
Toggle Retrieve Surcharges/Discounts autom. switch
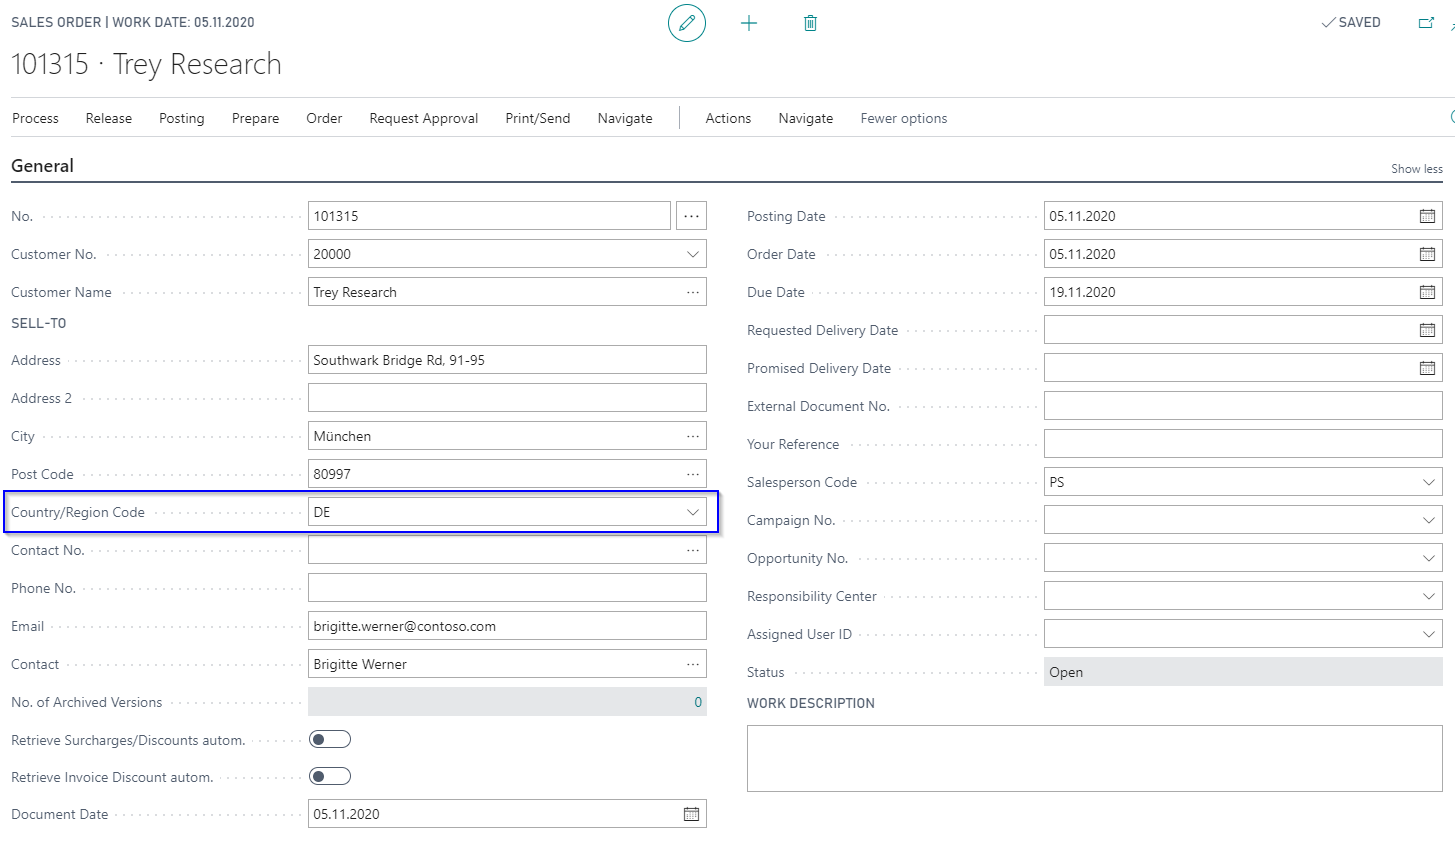point(330,739)
